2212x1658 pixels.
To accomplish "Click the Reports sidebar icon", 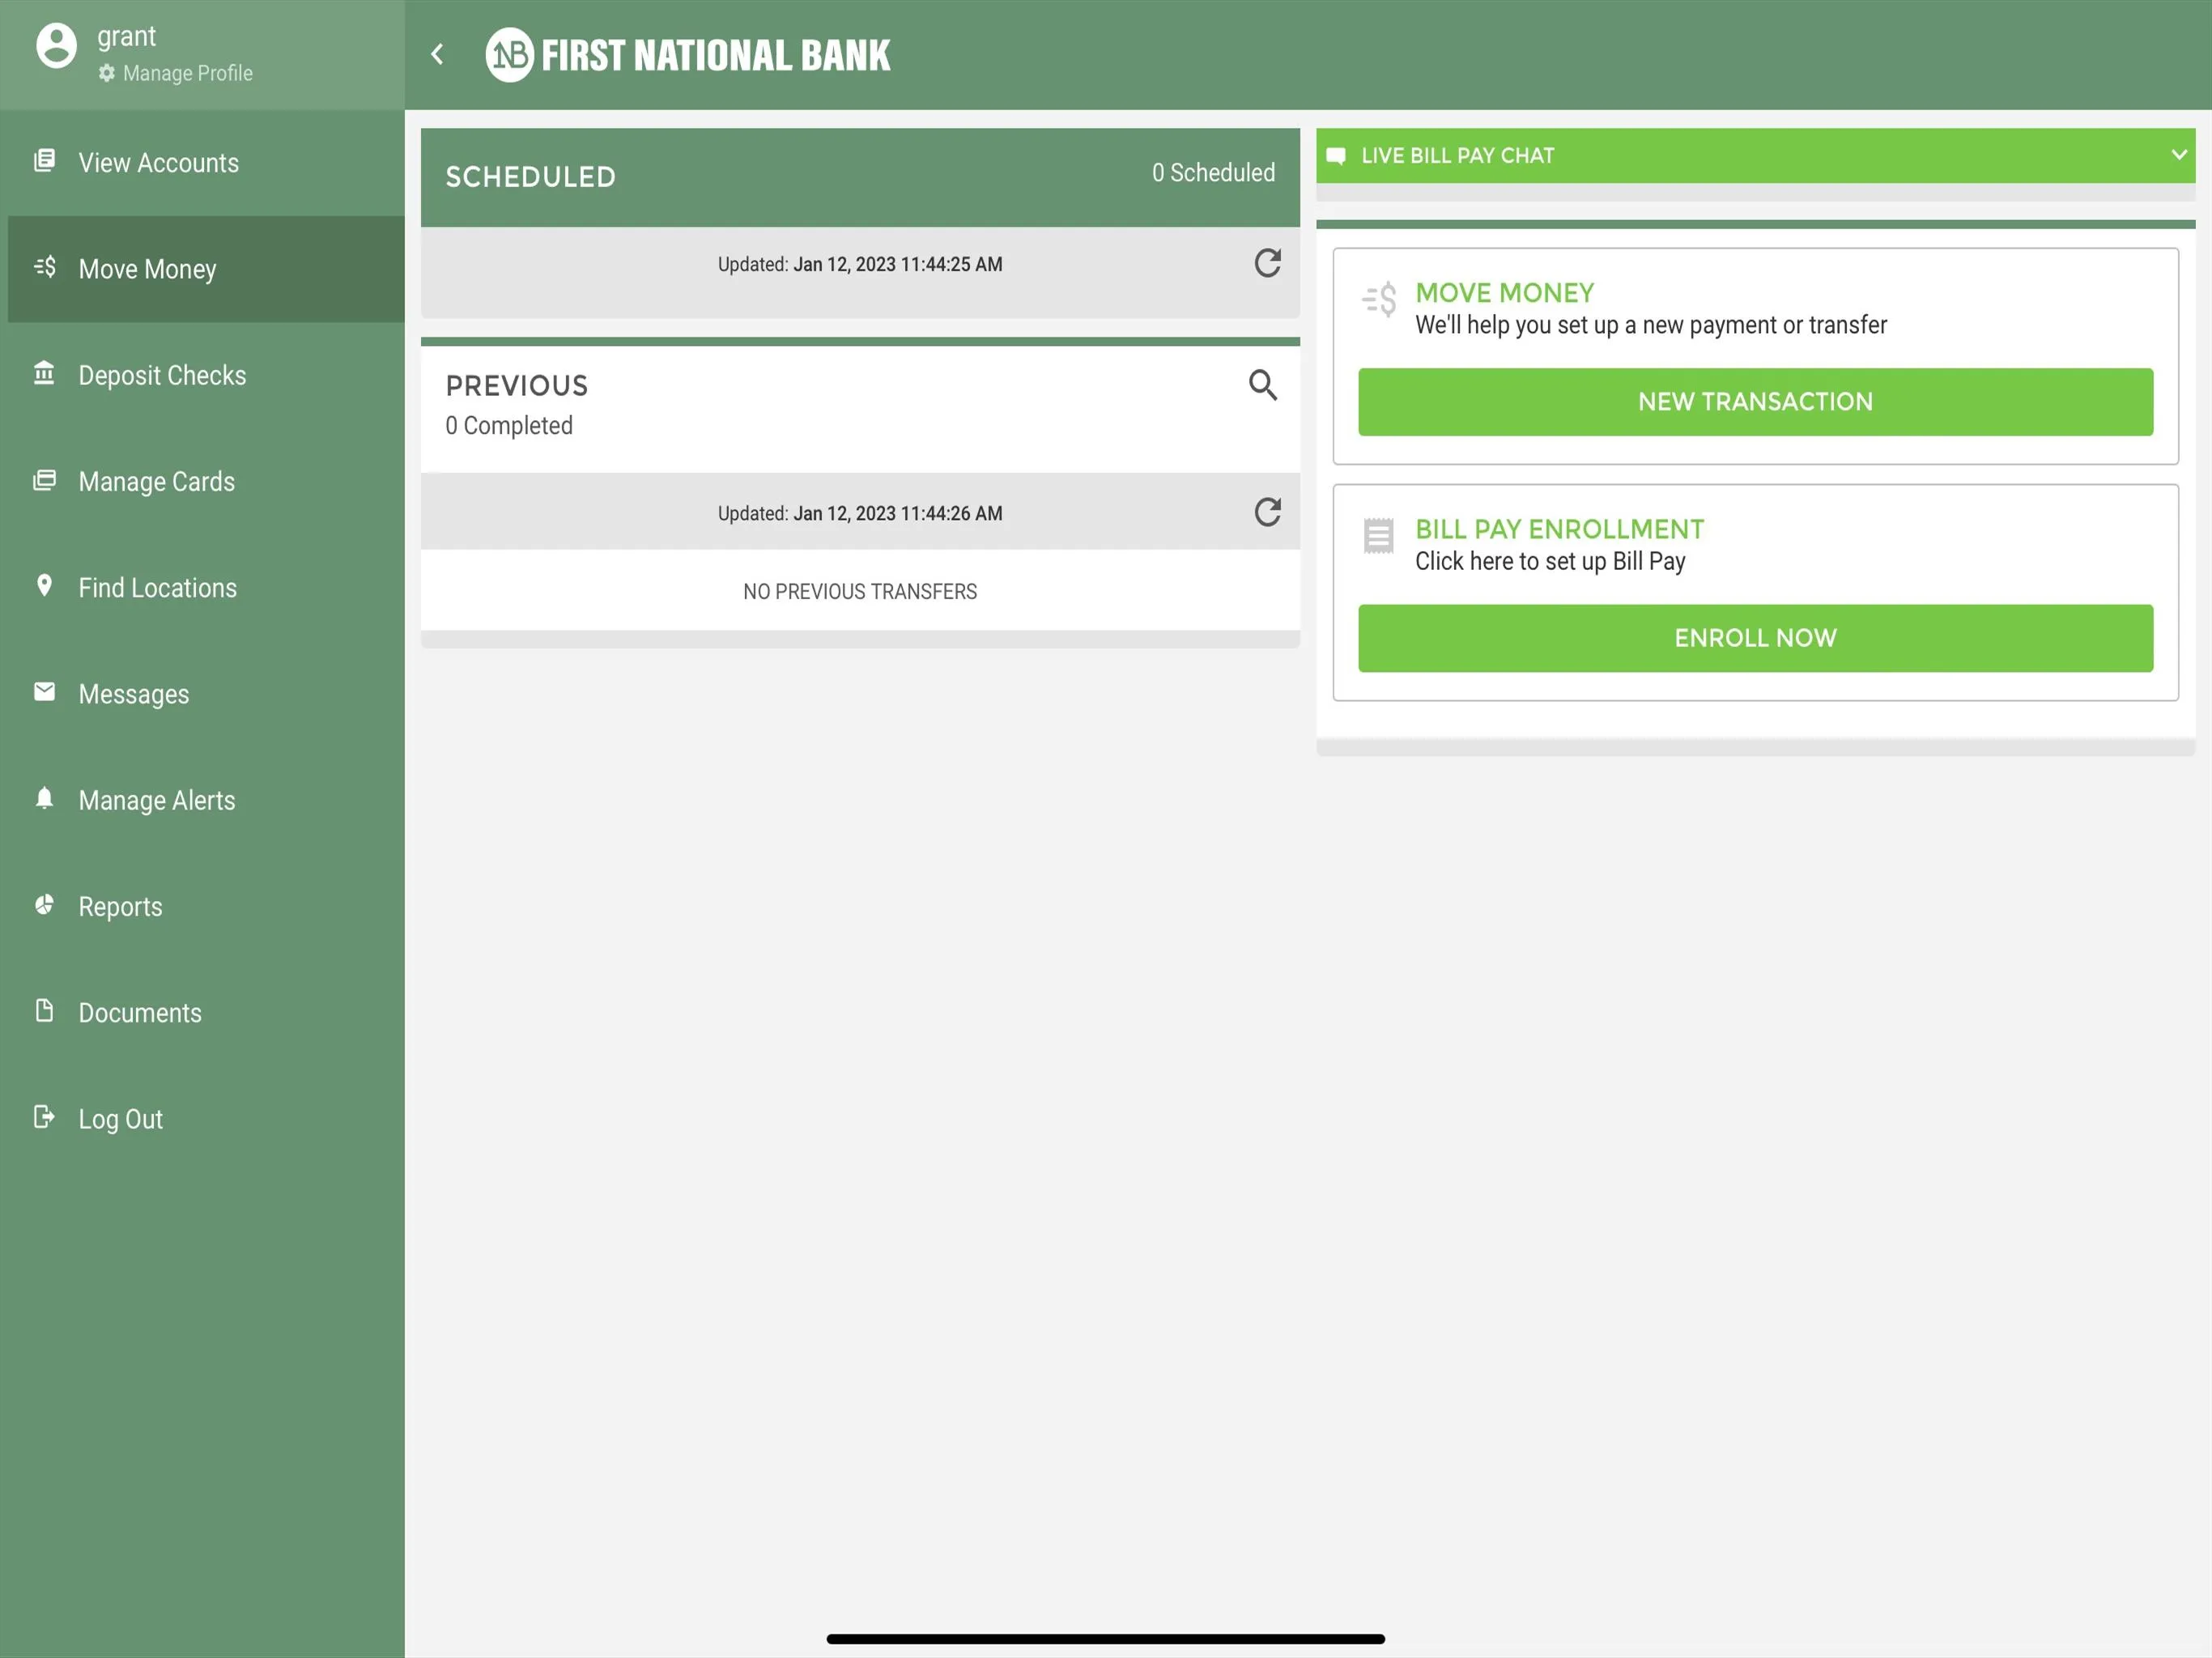I will pyautogui.click(x=45, y=906).
